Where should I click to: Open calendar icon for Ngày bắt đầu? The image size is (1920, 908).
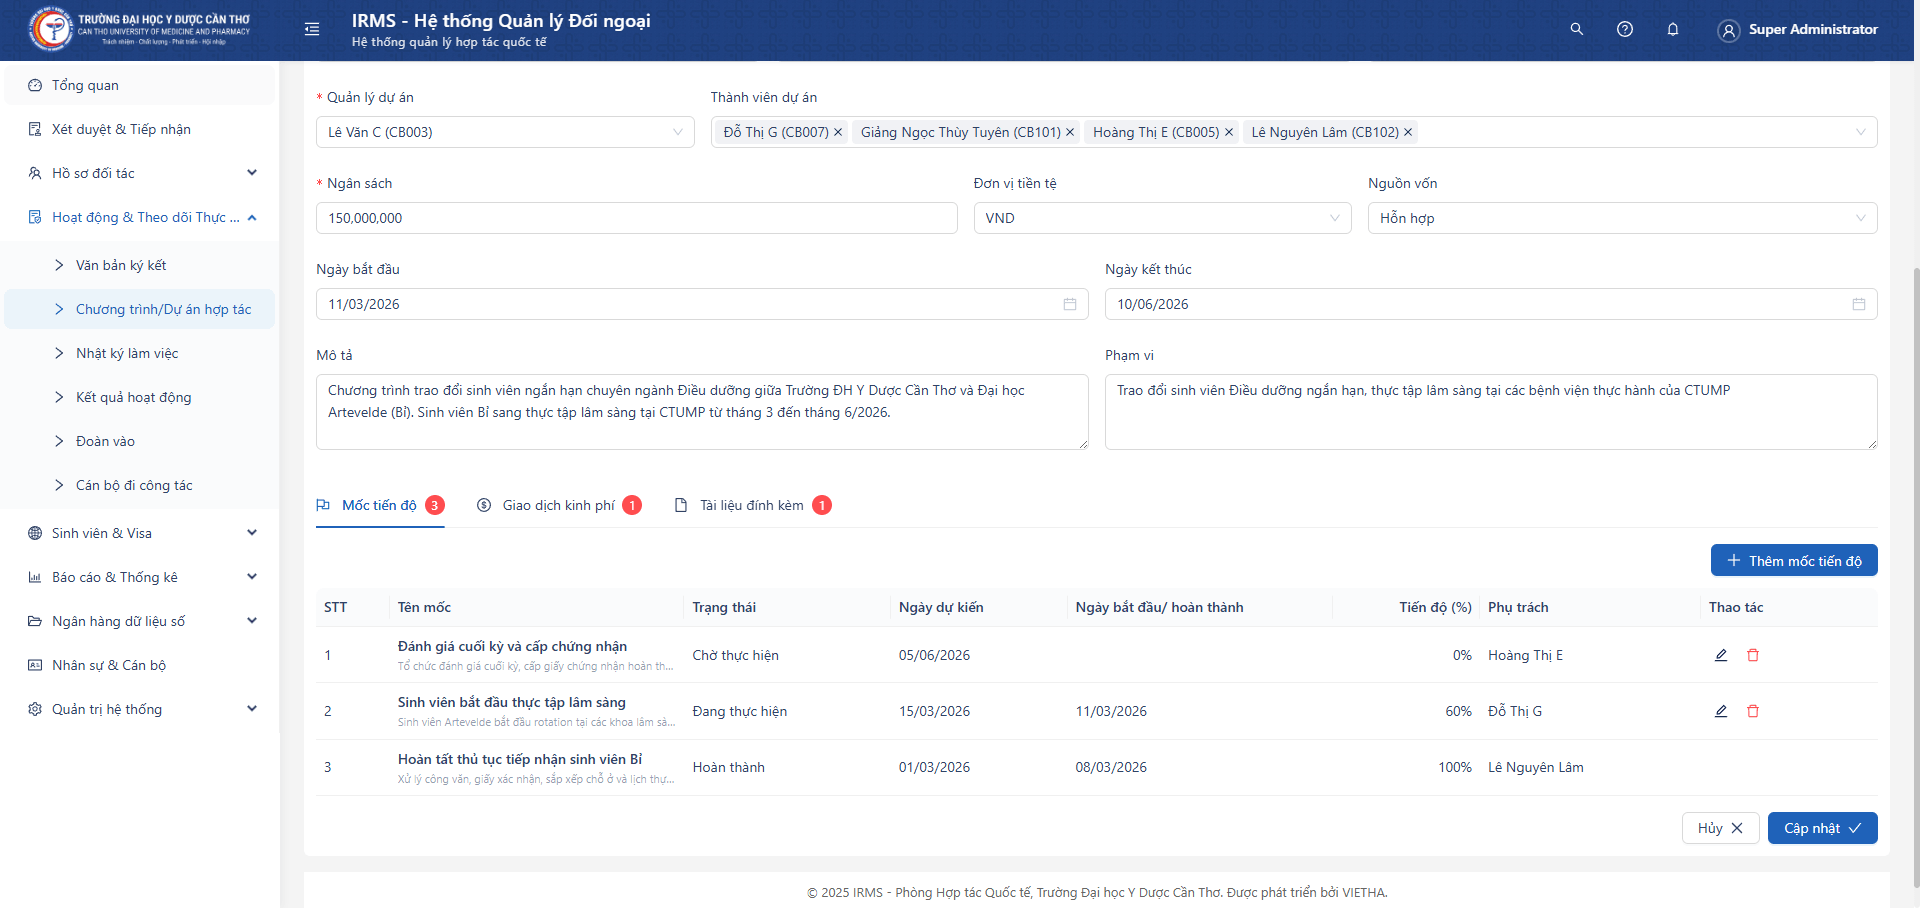coord(1069,304)
